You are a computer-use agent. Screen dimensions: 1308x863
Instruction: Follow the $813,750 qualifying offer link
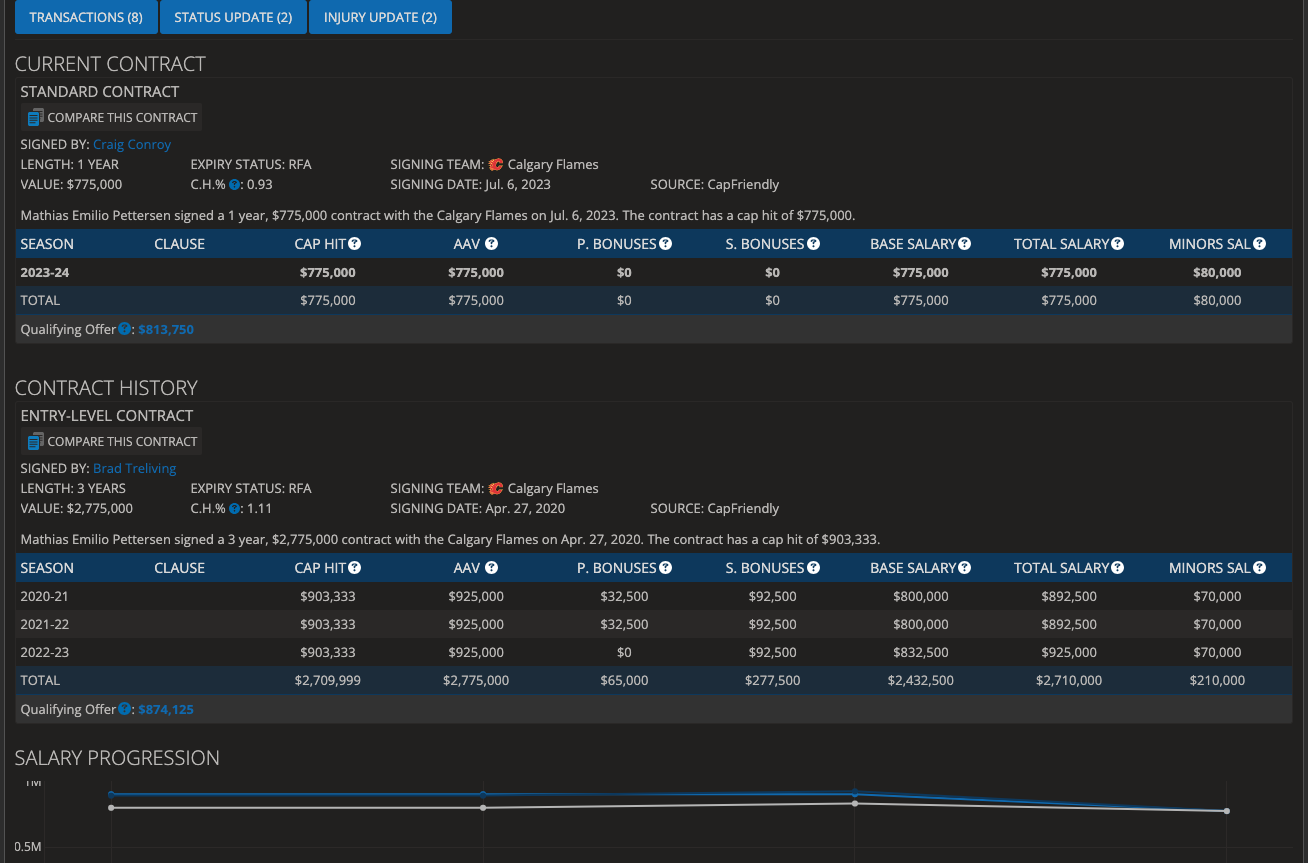(x=166, y=329)
